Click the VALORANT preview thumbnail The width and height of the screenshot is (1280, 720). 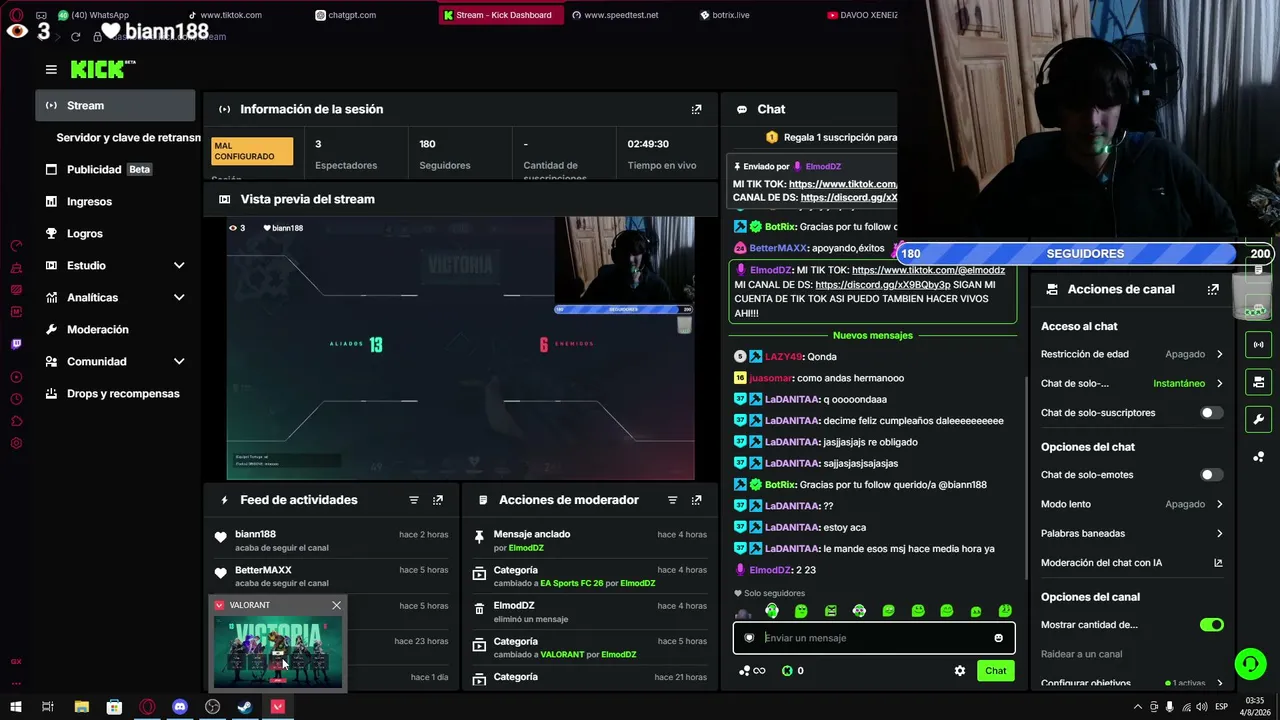[x=278, y=653]
